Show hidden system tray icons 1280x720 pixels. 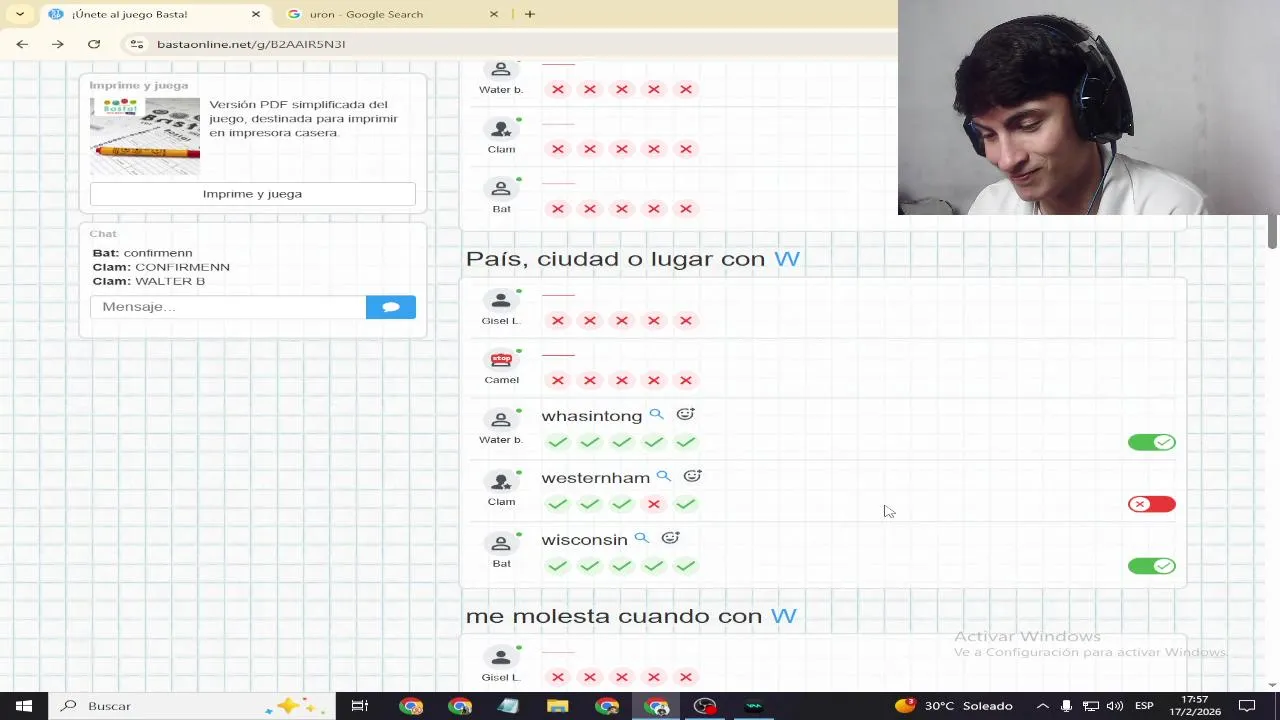pyautogui.click(x=1042, y=706)
